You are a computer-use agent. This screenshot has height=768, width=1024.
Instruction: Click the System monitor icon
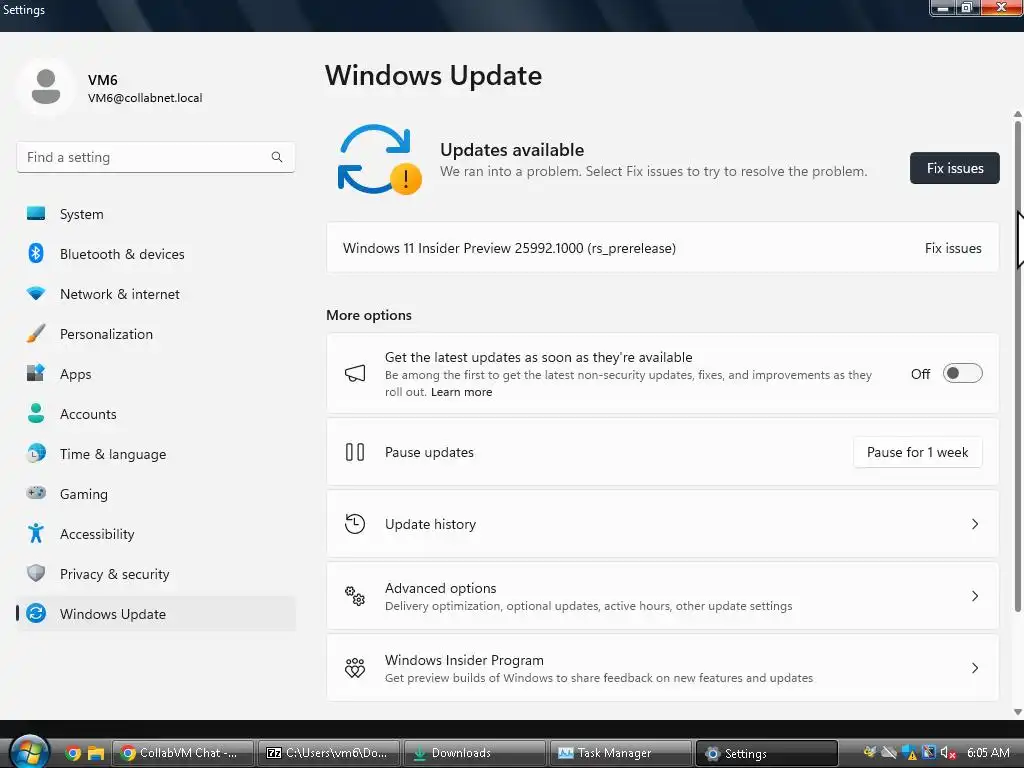click(36, 214)
